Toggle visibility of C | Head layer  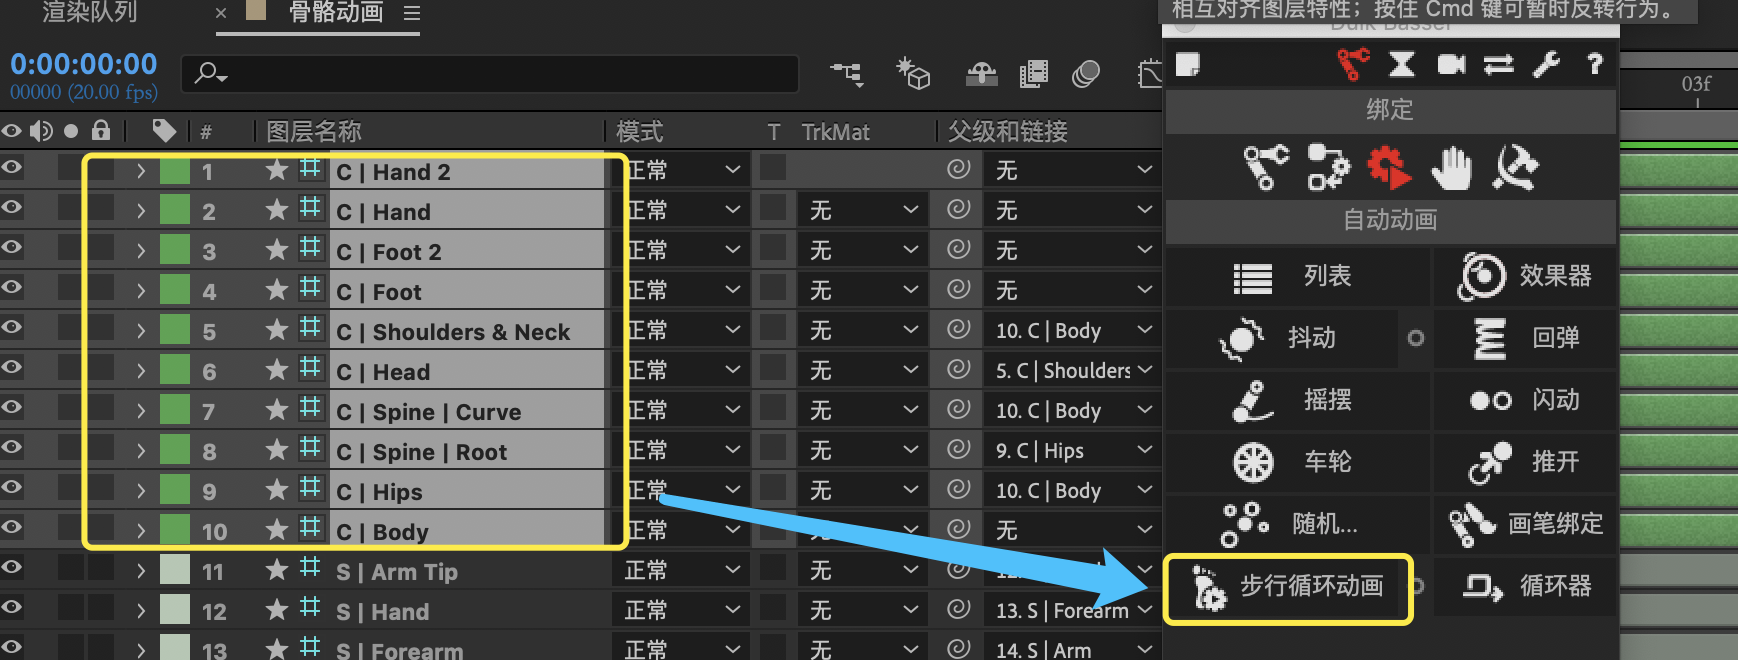coord(12,367)
